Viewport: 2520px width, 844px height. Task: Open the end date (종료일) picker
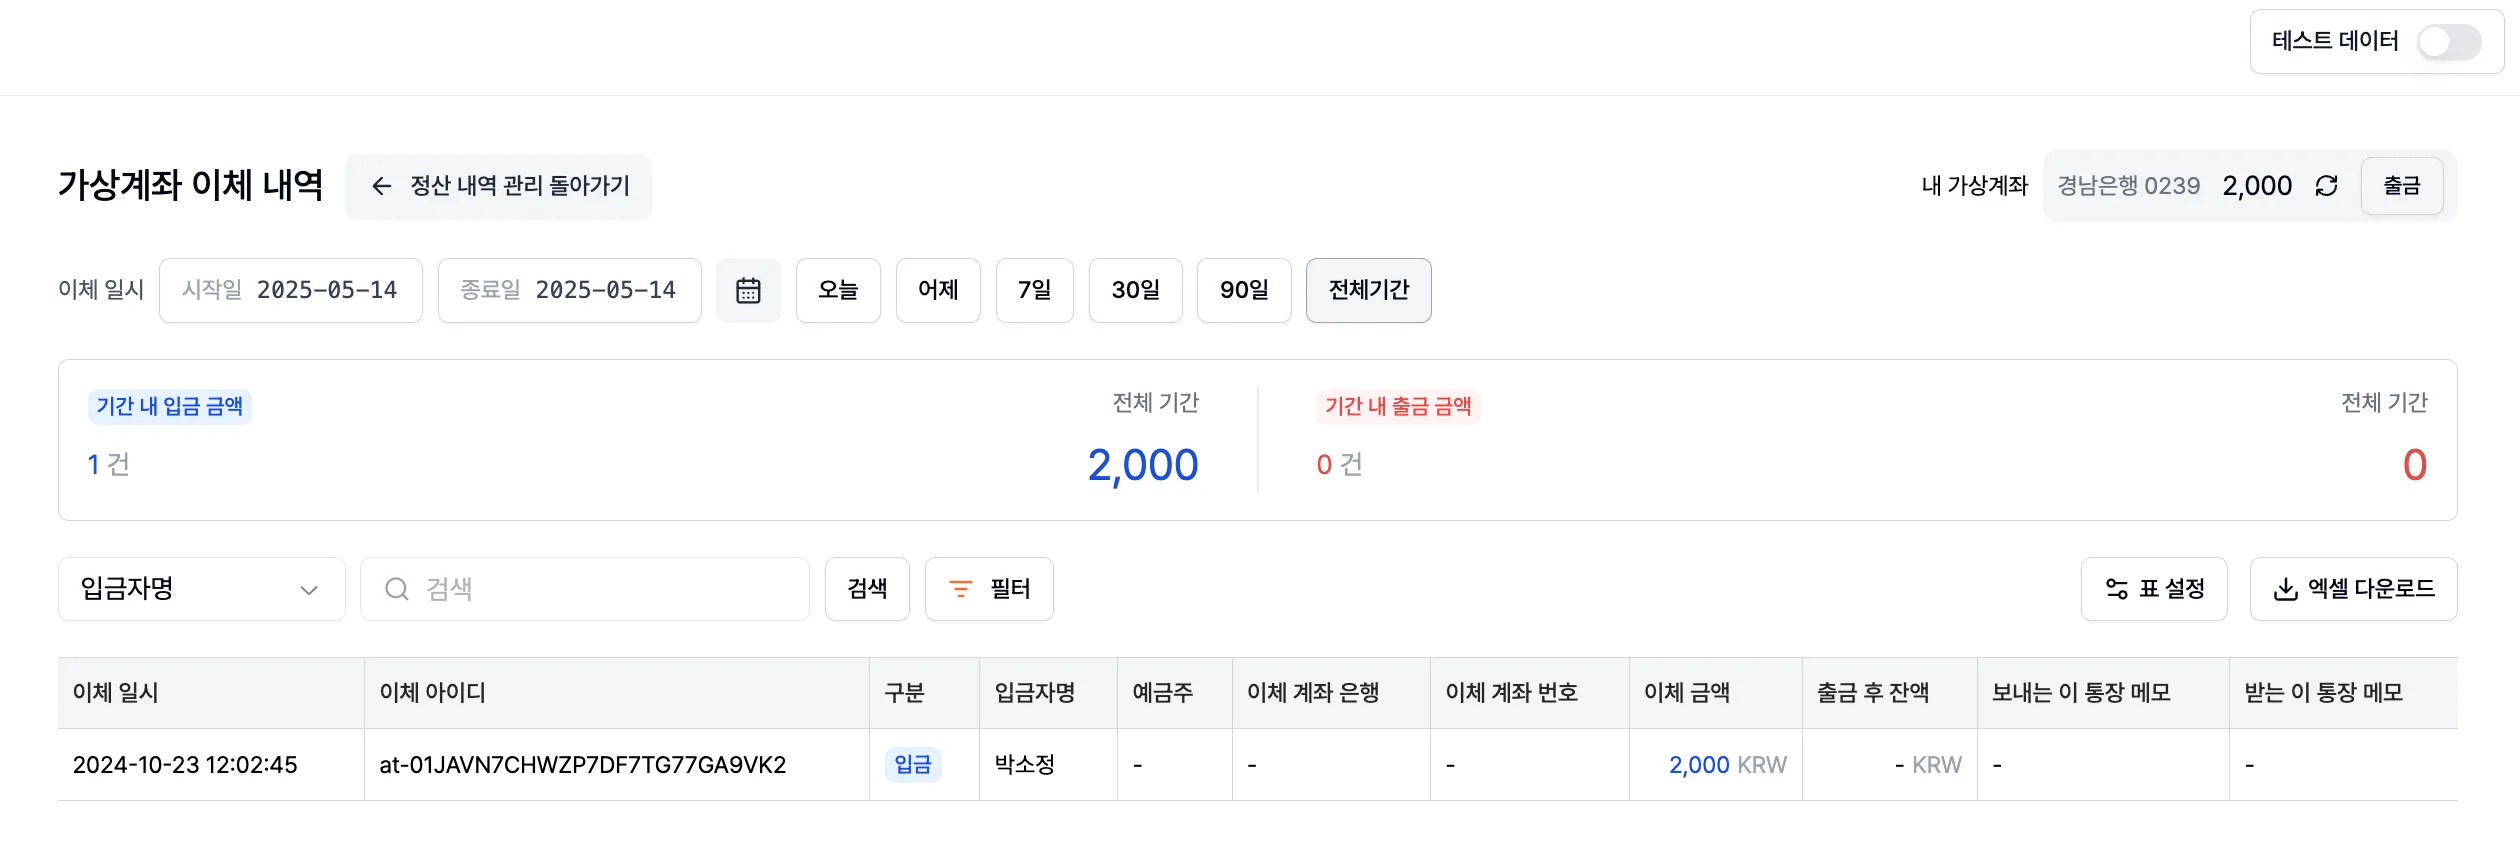(569, 290)
